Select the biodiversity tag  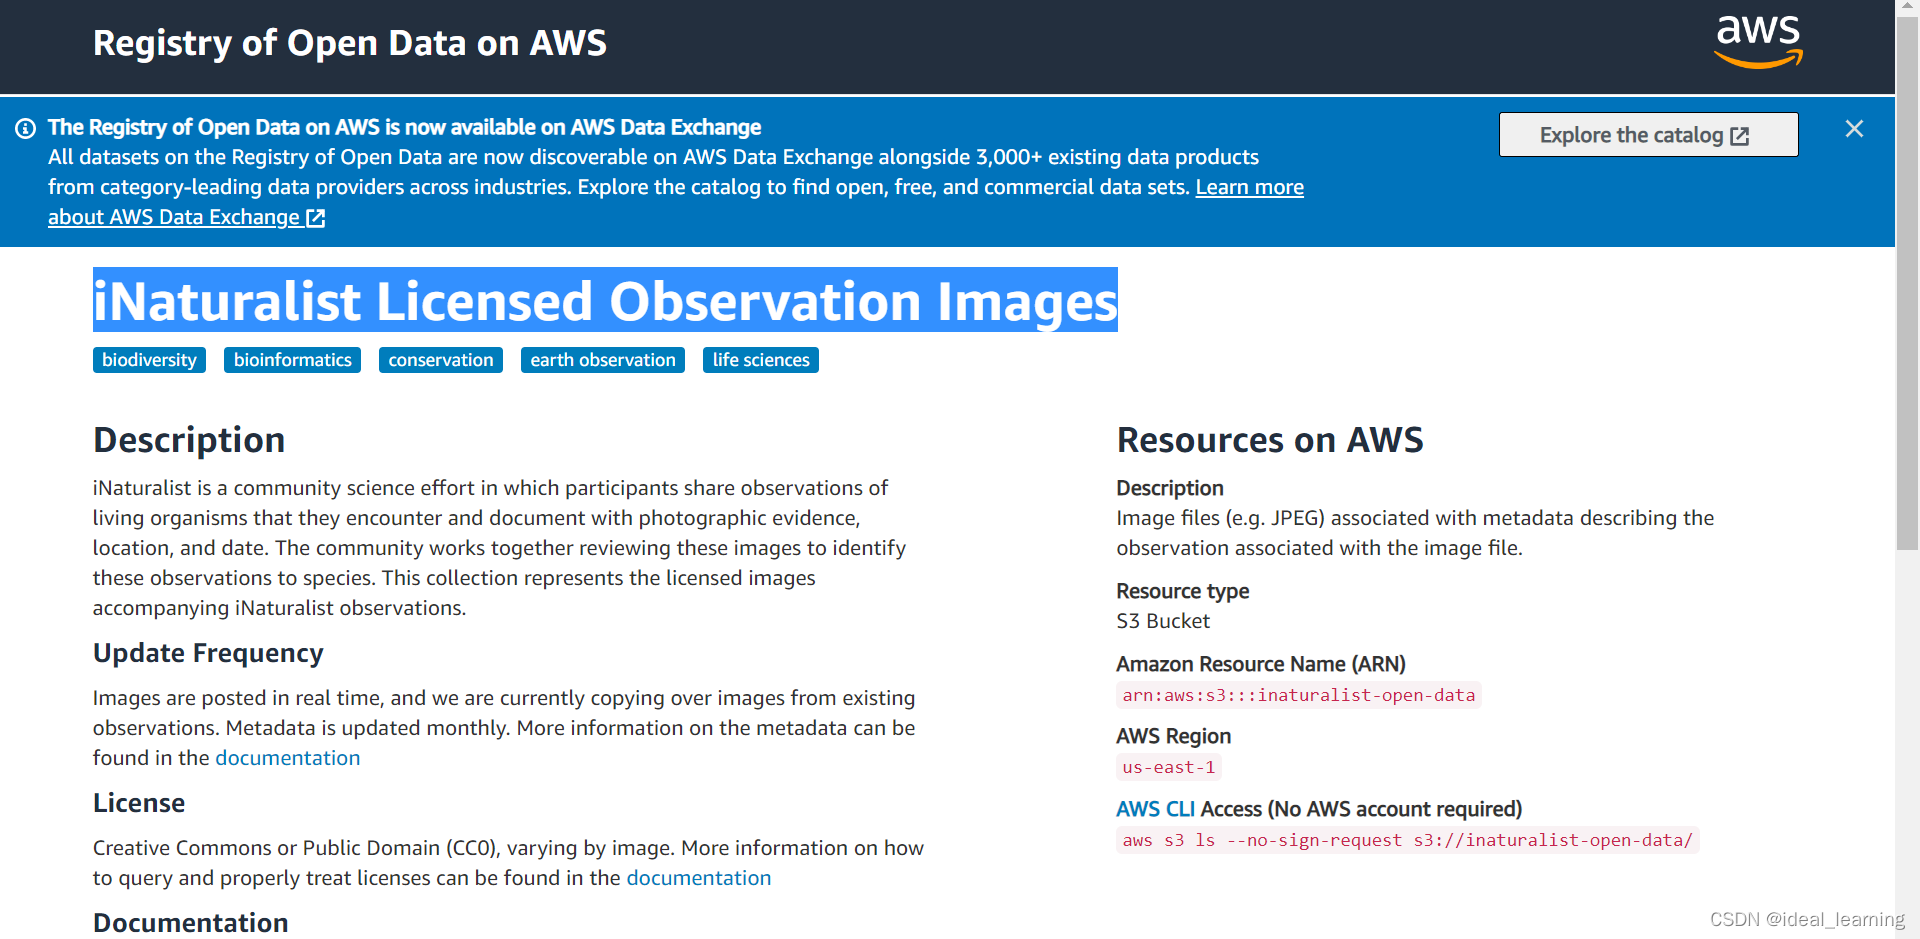[x=148, y=360]
